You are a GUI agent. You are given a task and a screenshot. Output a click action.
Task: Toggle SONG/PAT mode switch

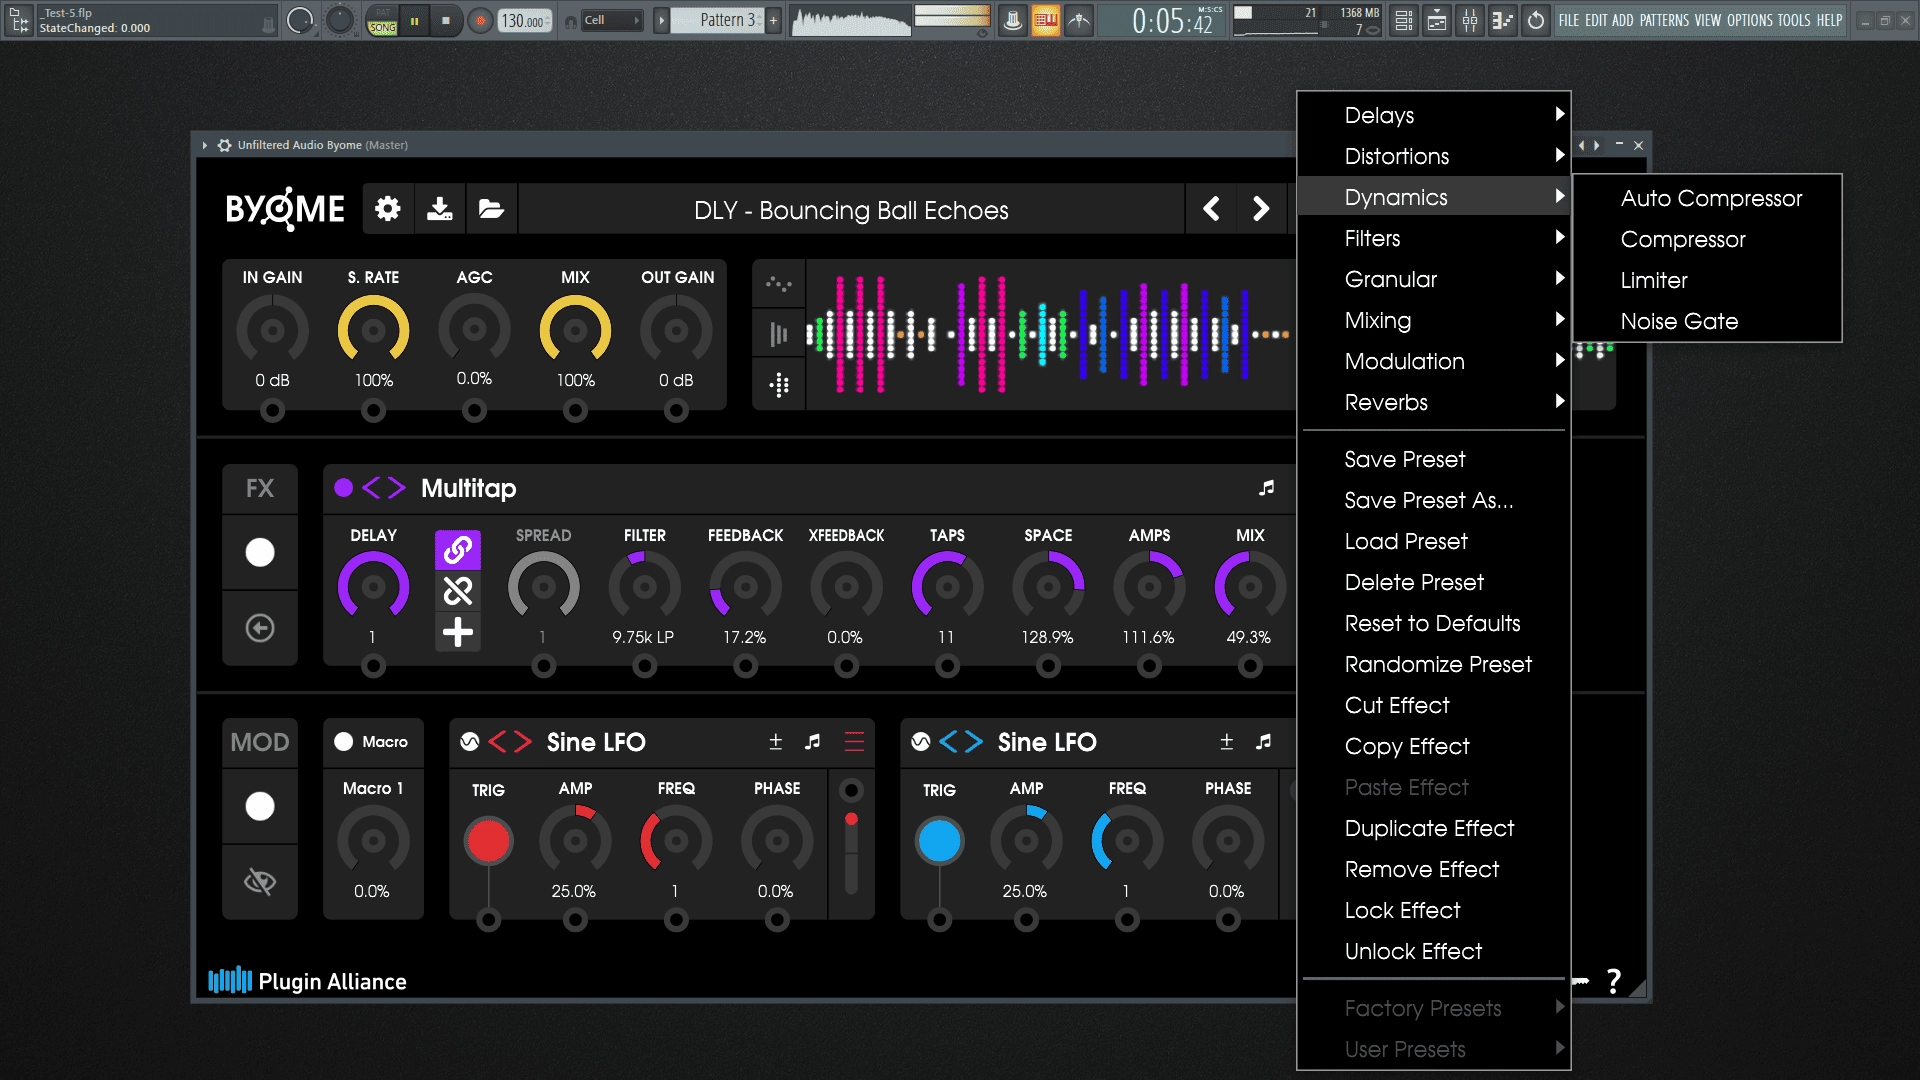(382, 20)
